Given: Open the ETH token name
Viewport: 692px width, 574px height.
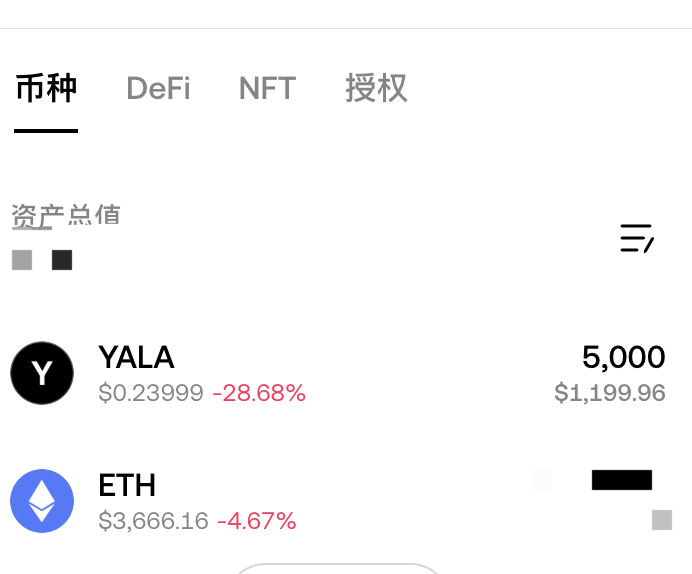Looking at the screenshot, I should click(127, 485).
